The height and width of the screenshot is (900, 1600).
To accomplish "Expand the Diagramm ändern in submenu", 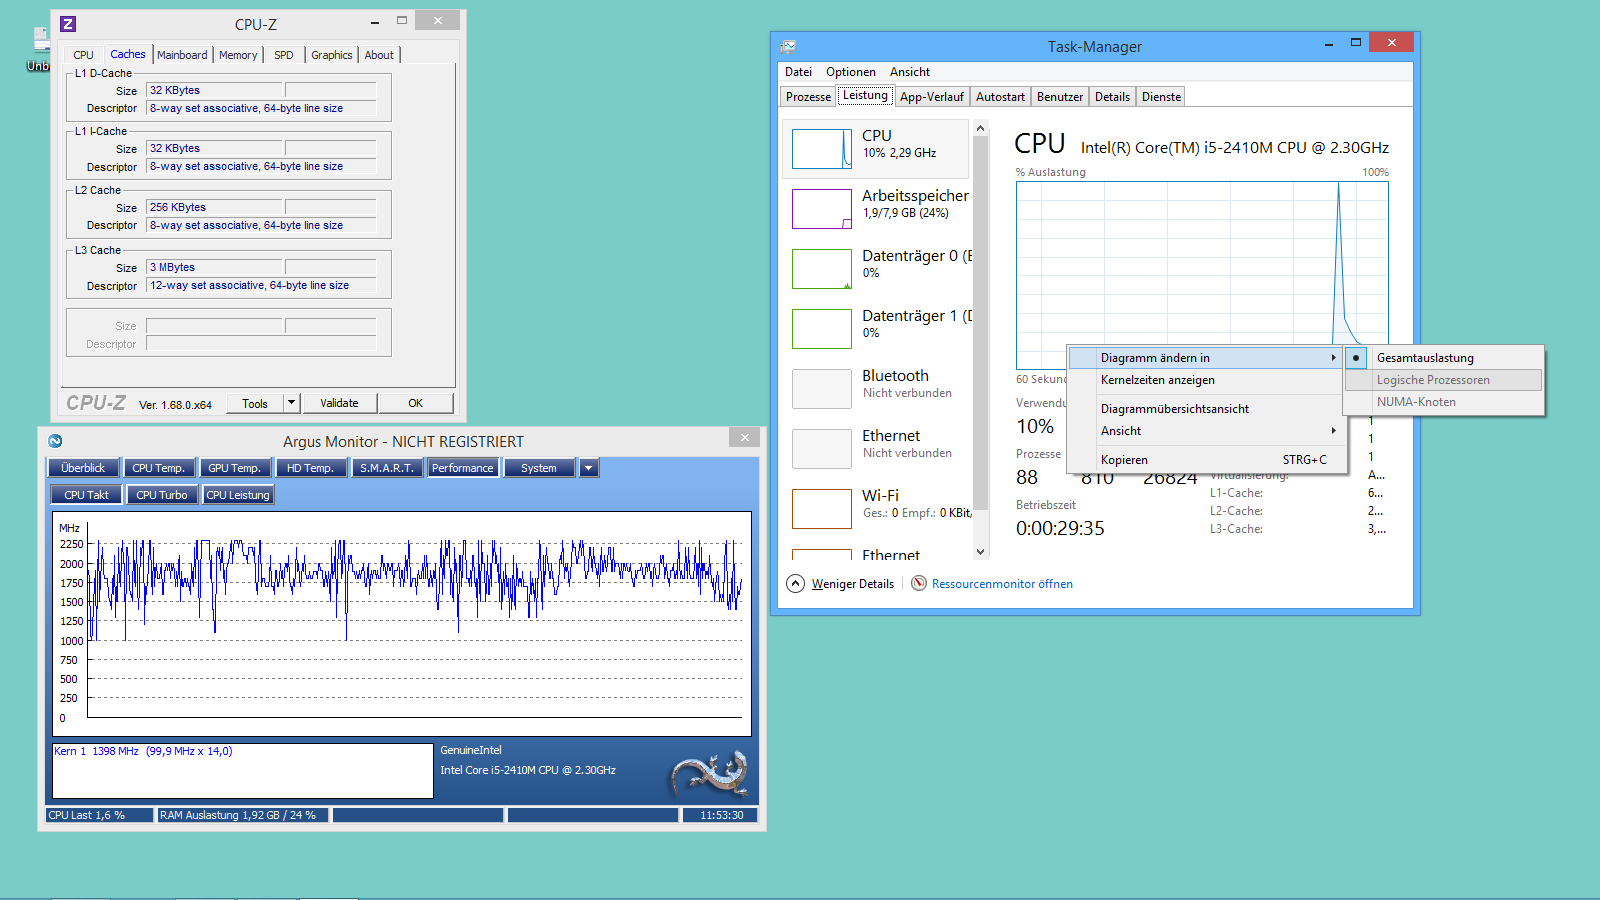I will 1205,358.
